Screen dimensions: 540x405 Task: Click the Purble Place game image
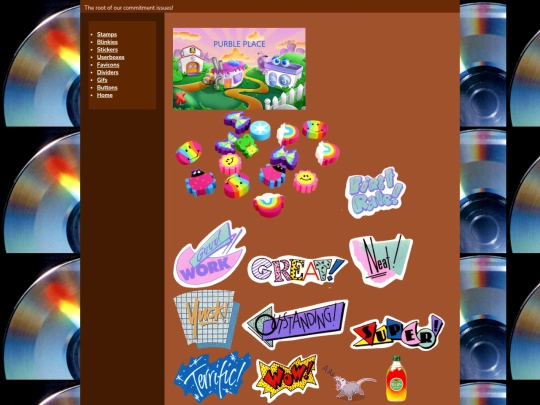click(239, 69)
